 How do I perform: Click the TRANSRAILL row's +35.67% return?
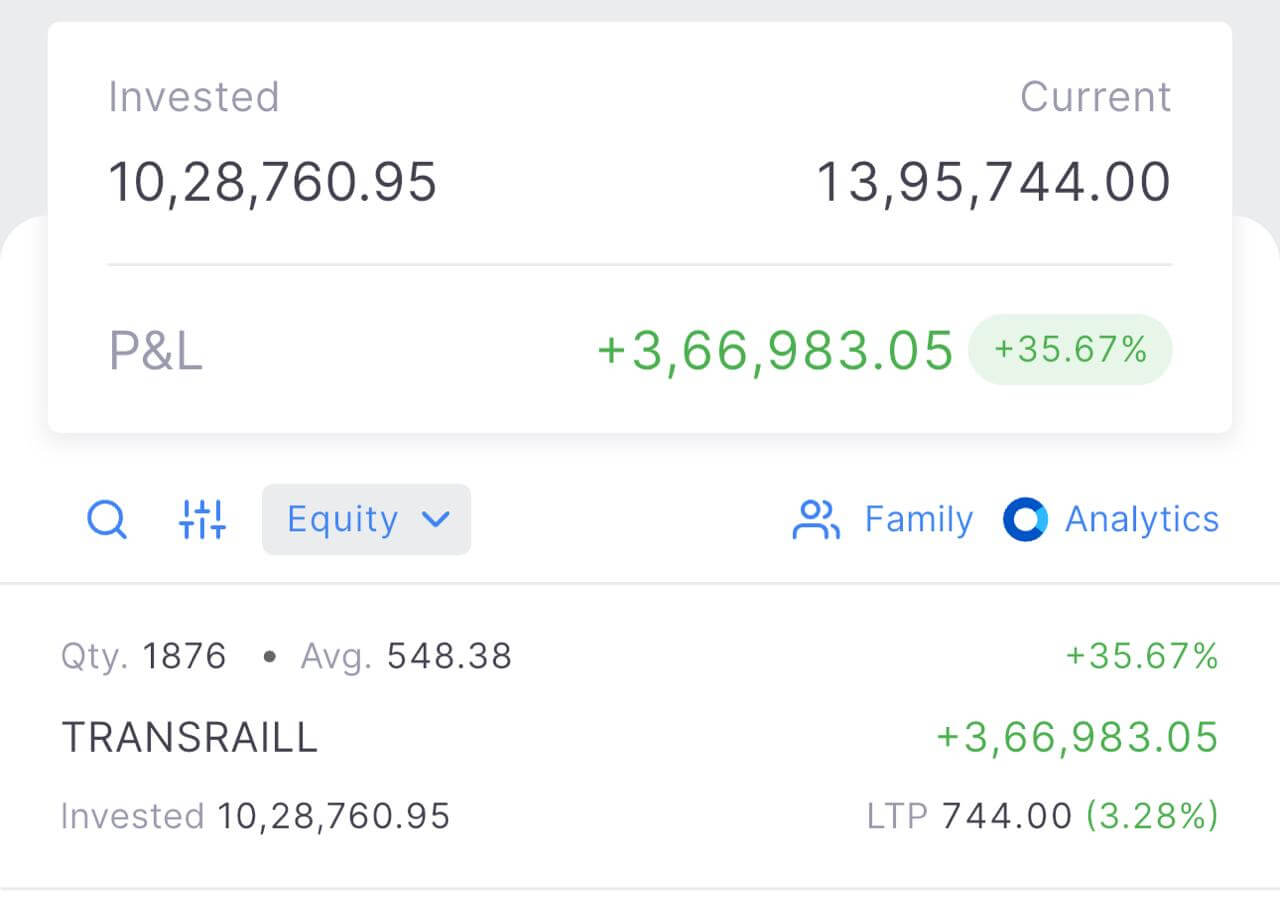pos(1141,657)
